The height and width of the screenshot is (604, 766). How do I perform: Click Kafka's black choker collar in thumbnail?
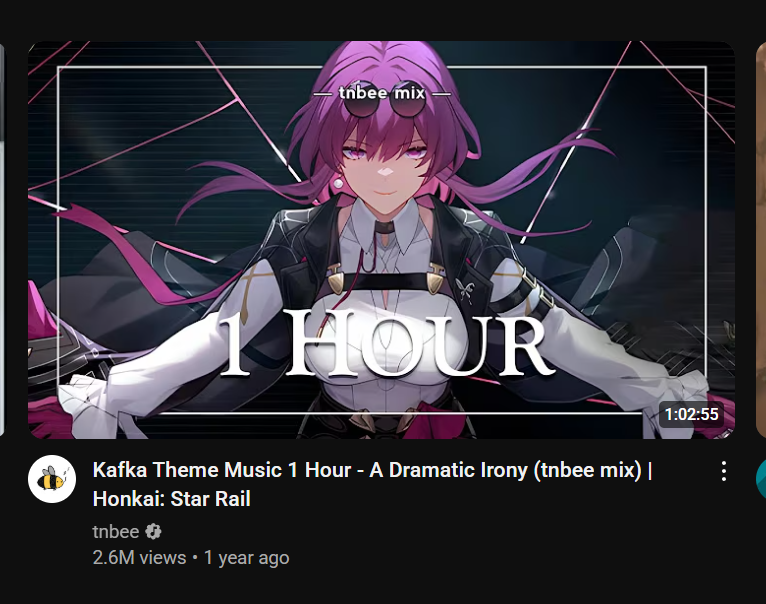pos(383,227)
